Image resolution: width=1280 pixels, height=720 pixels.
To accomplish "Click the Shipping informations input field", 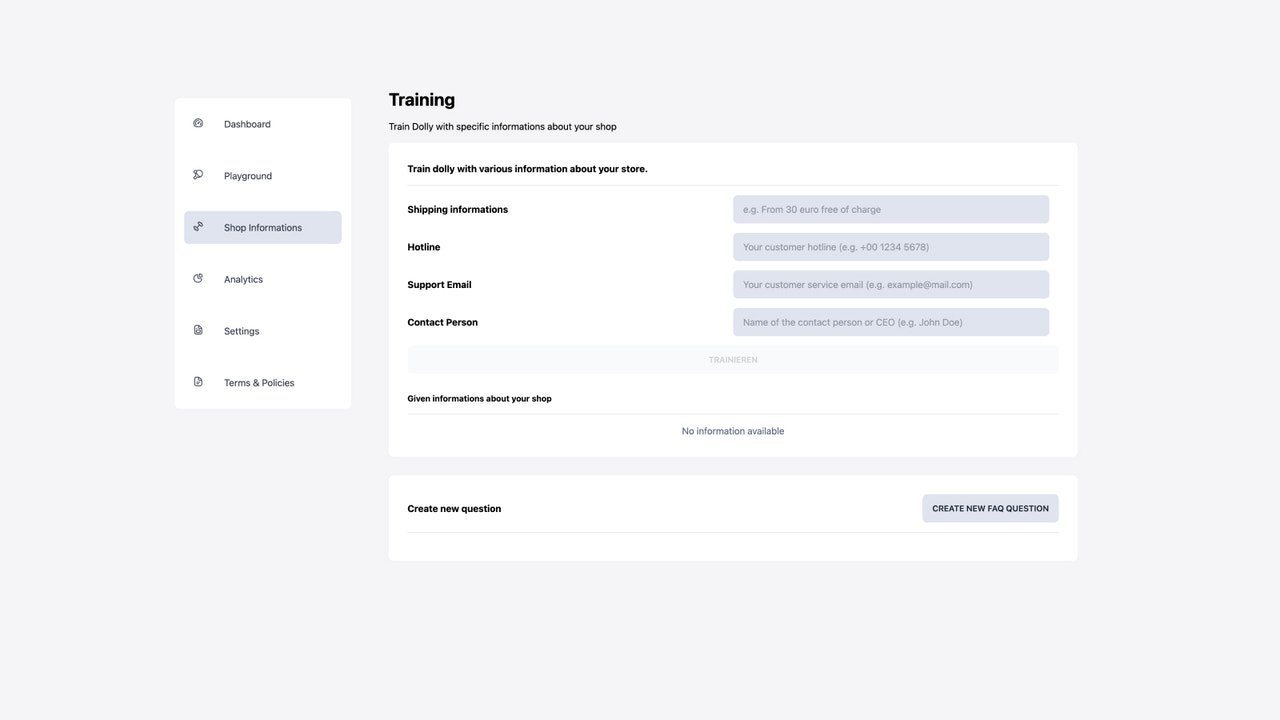I will 891,209.
